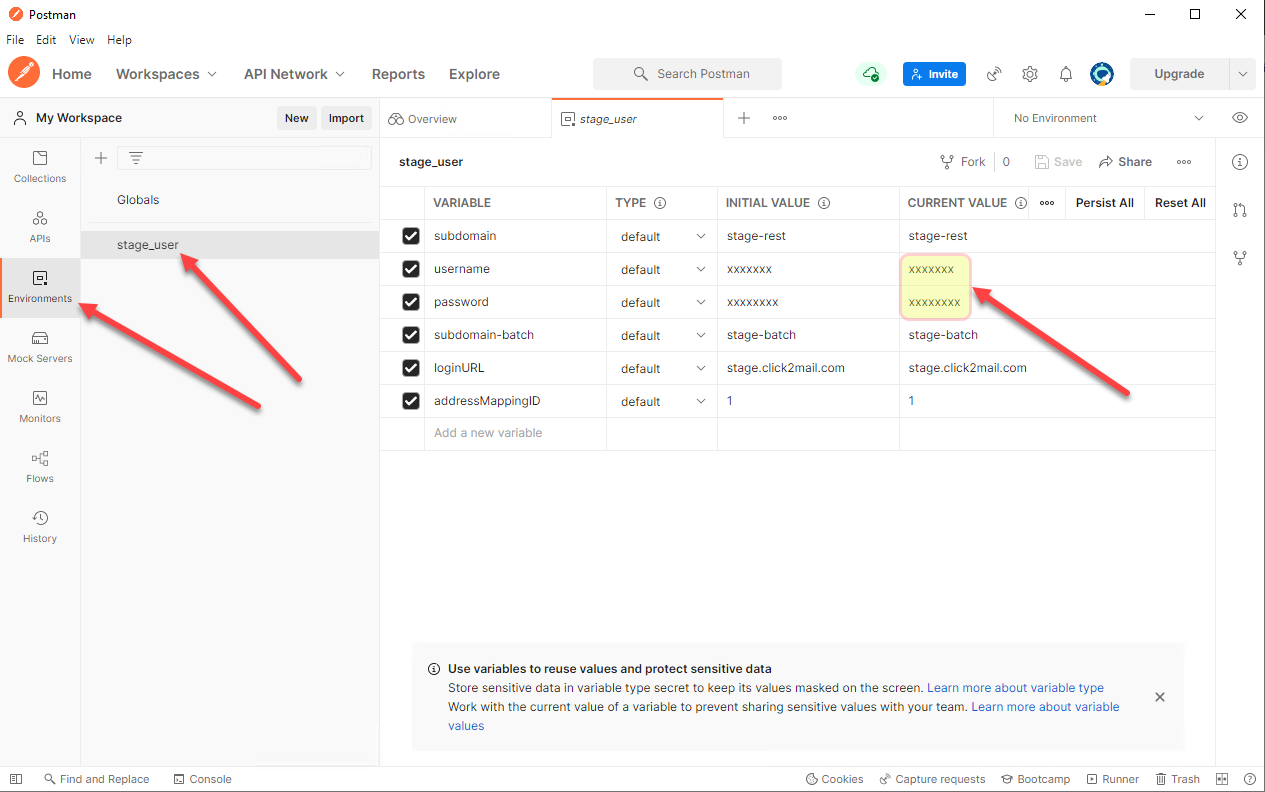This screenshot has width=1265, height=792.
Task: Open the Upgrade dropdown arrow
Action: pos(1242,74)
